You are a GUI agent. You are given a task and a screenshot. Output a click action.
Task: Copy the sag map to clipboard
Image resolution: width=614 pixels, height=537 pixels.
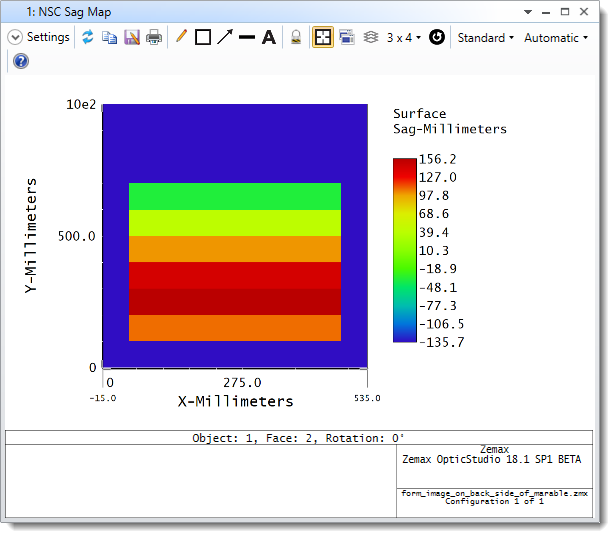[x=109, y=37]
